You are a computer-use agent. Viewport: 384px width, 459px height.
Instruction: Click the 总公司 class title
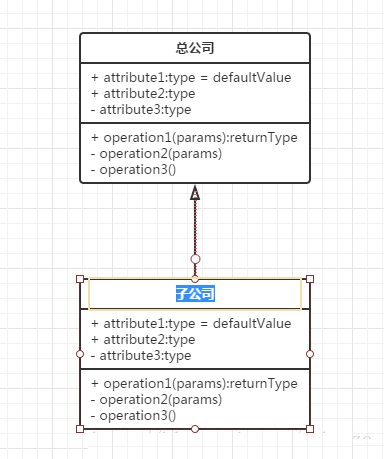(195, 48)
